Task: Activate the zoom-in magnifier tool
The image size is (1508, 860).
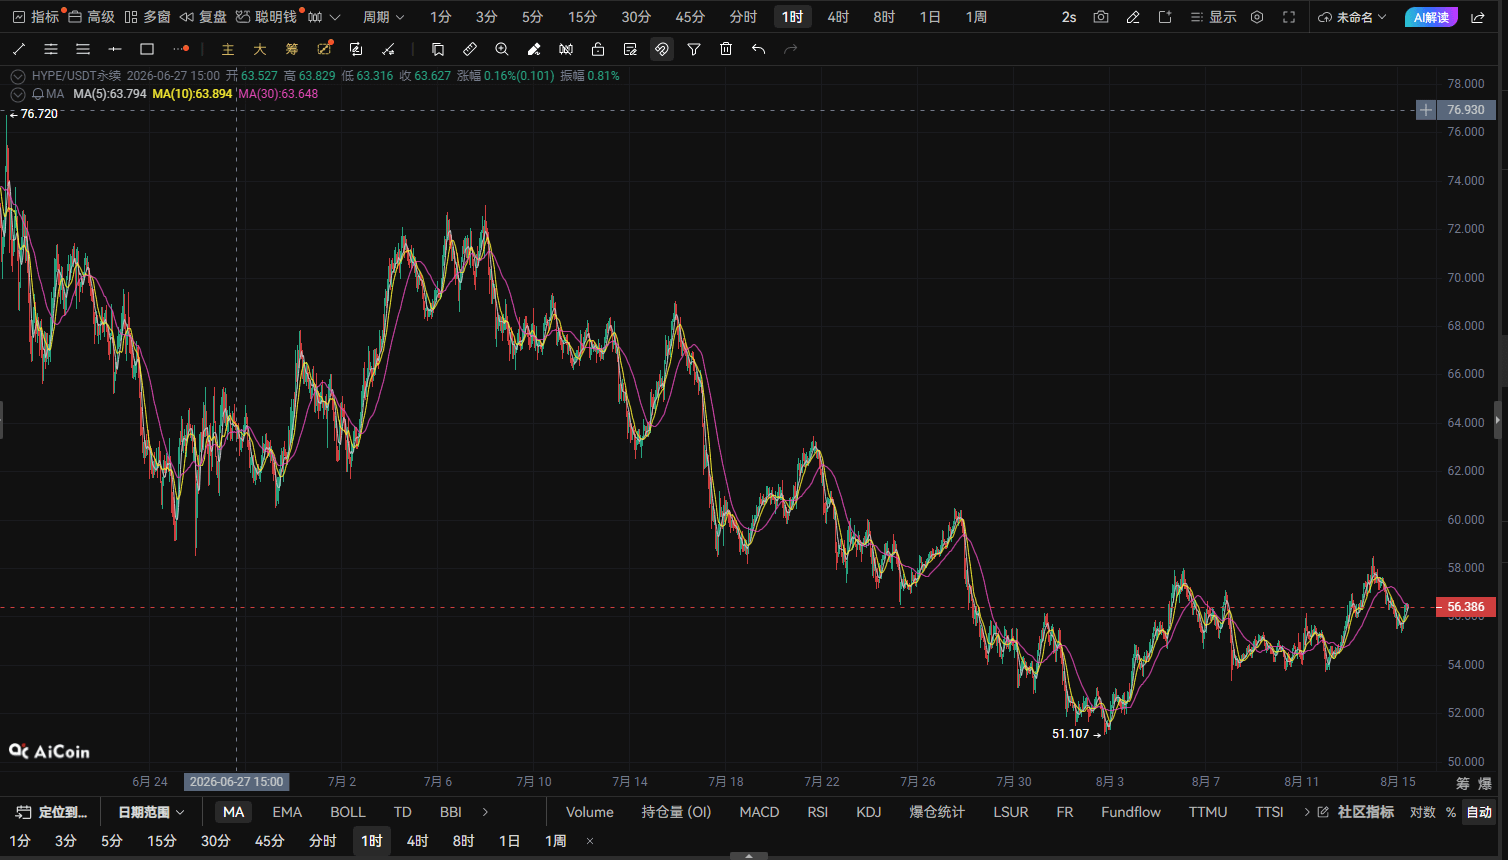Action: (502, 49)
